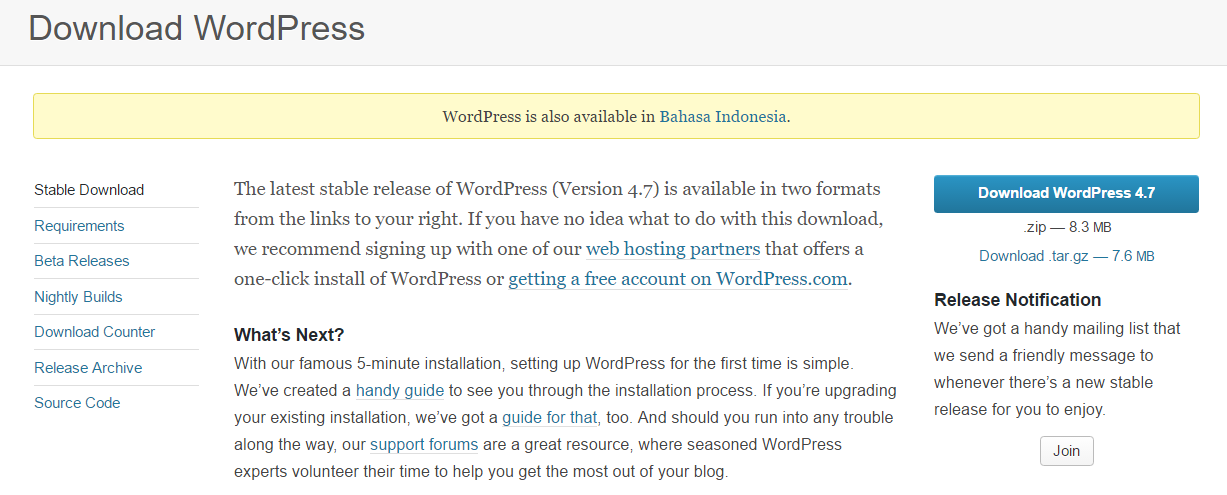
Task: Click the .zip 8.3 MB size text
Action: tap(1066, 228)
